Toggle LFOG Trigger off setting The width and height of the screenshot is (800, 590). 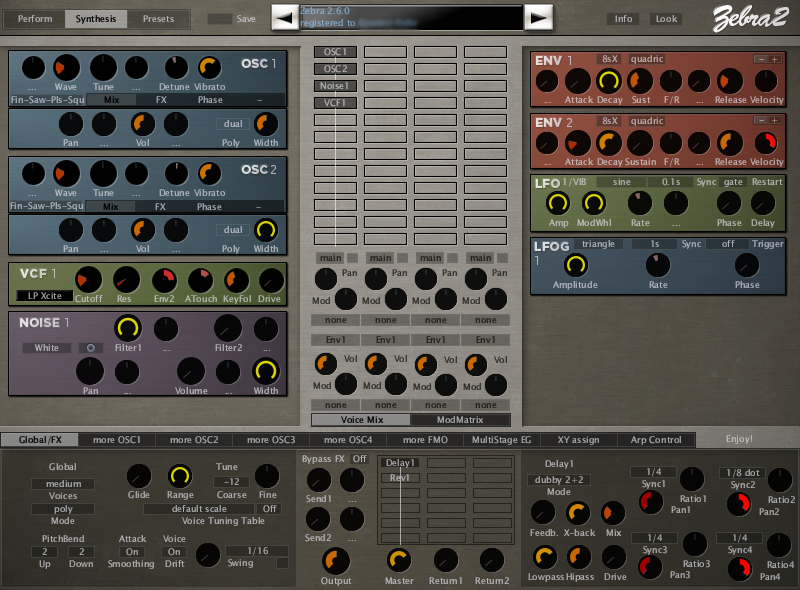(x=728, y=244)
